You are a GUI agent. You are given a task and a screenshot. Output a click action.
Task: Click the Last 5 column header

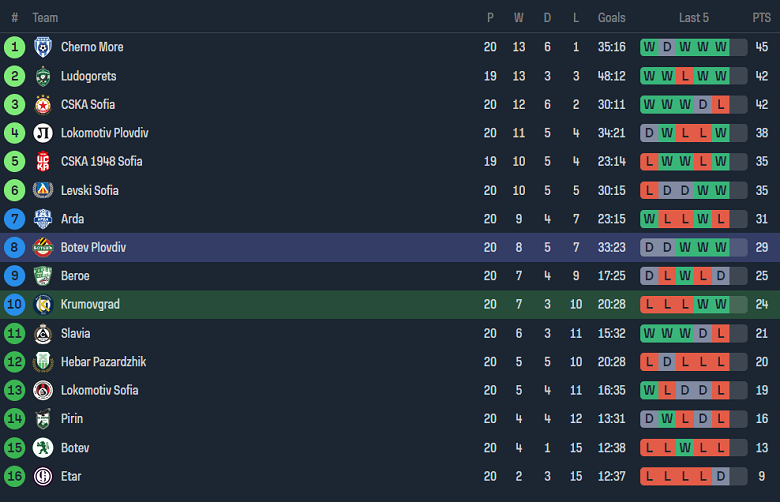pyautogui.click(x=694, y=18)
